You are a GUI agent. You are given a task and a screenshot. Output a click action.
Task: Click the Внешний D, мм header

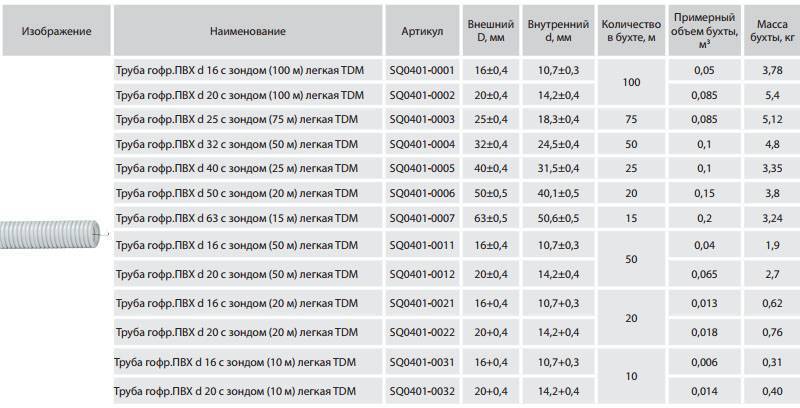point(491,31)
